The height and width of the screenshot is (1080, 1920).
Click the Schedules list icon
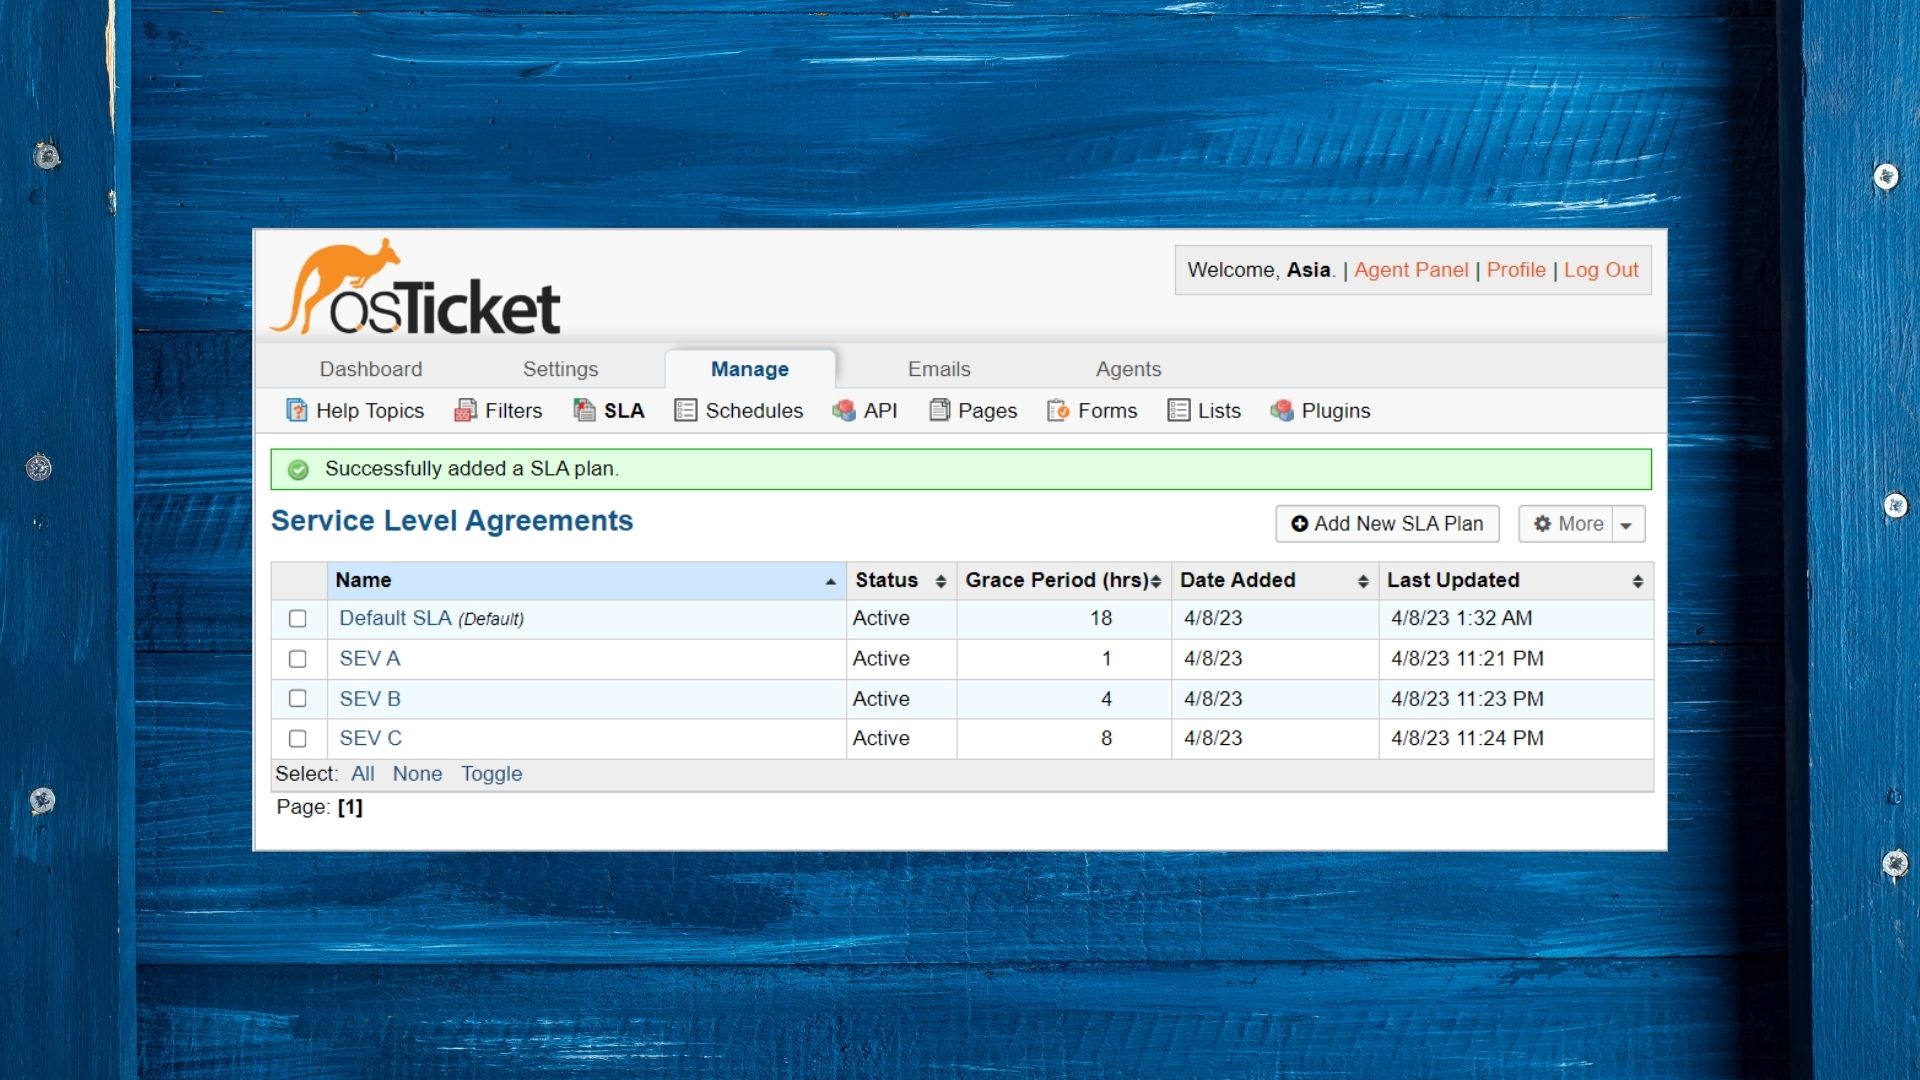pos(685,410)
